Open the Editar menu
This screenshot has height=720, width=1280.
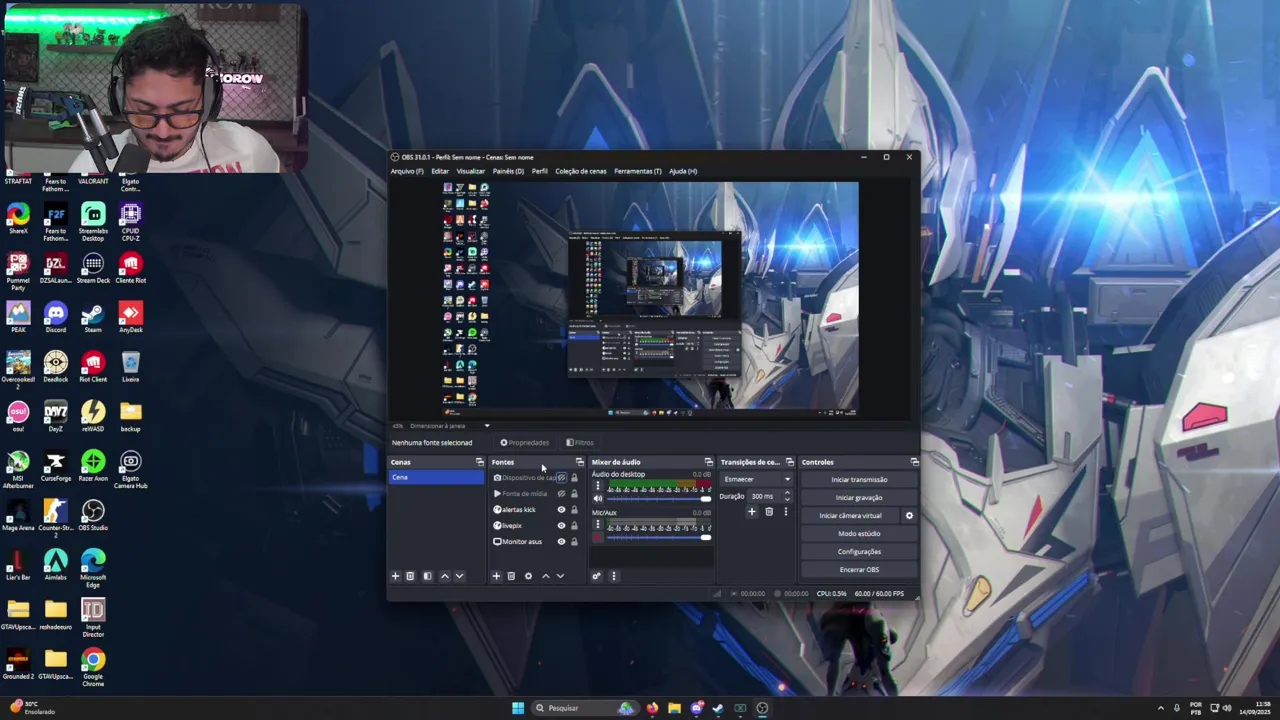pyautogui.click(x=440, y=171)
